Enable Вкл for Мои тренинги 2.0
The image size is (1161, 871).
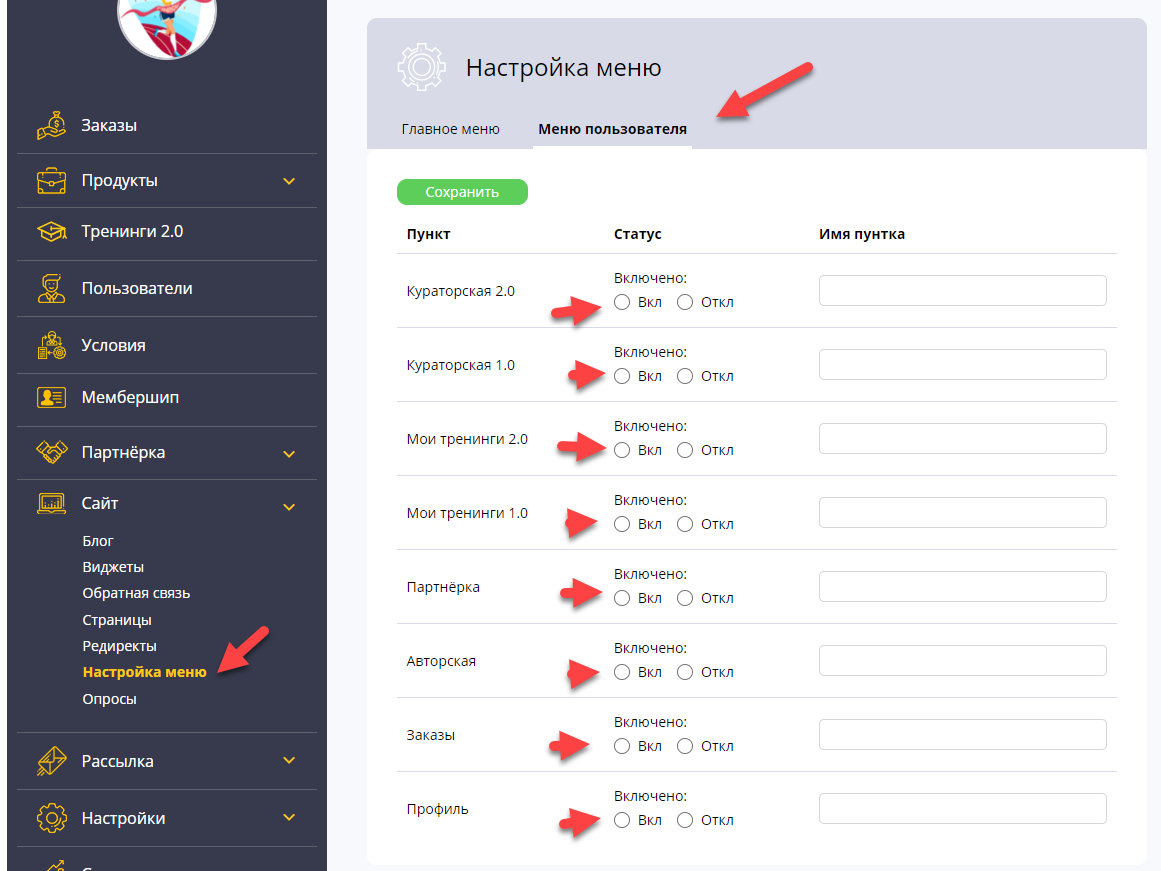click(622, 450)
